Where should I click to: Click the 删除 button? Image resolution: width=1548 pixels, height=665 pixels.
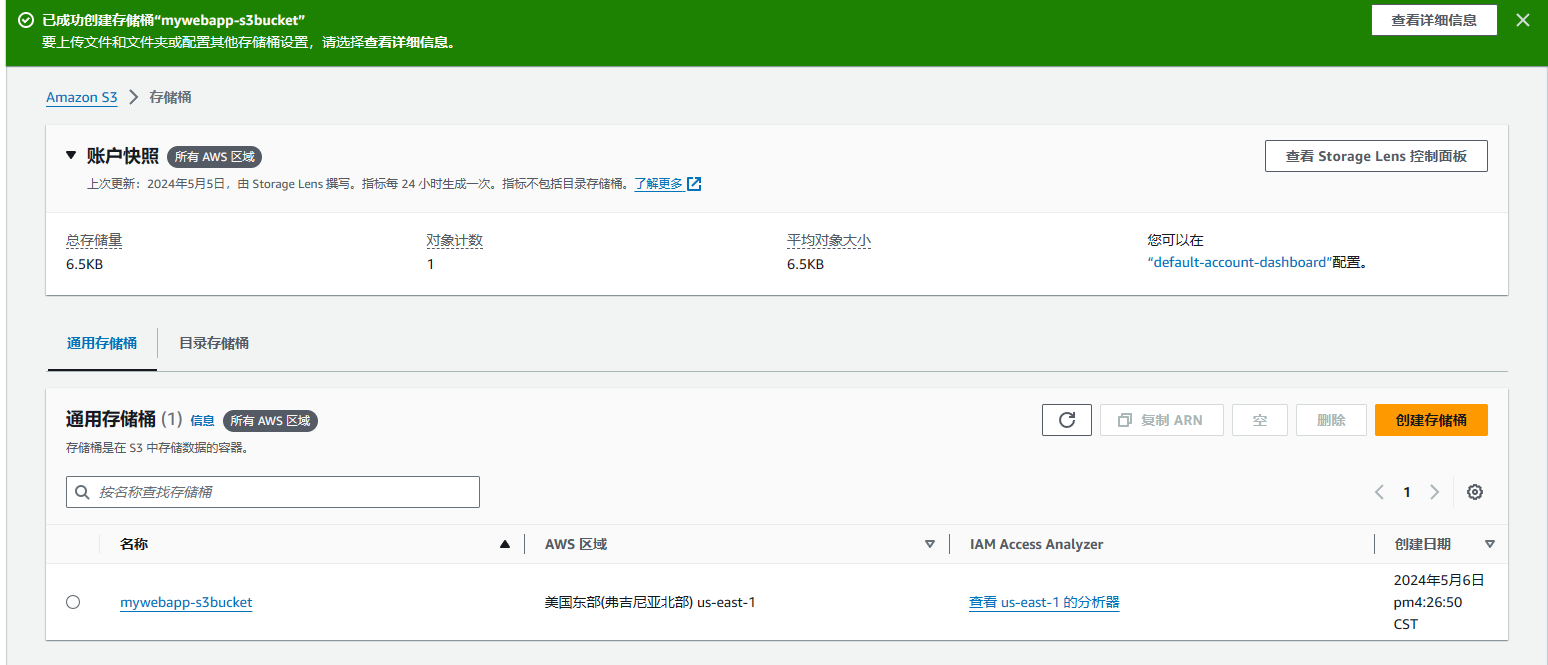click(1331, 420)
